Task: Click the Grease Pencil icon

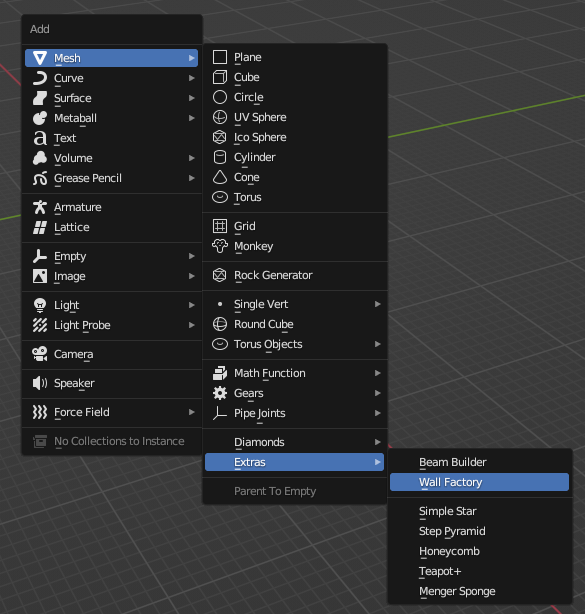Action: pyautogui.click(x=40, y=178)
